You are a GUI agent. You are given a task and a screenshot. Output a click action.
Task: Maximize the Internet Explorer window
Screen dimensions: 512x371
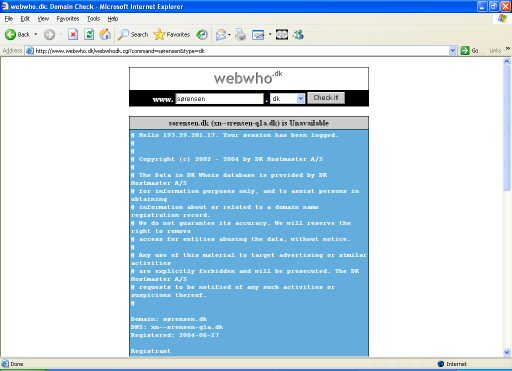[494, 6]
